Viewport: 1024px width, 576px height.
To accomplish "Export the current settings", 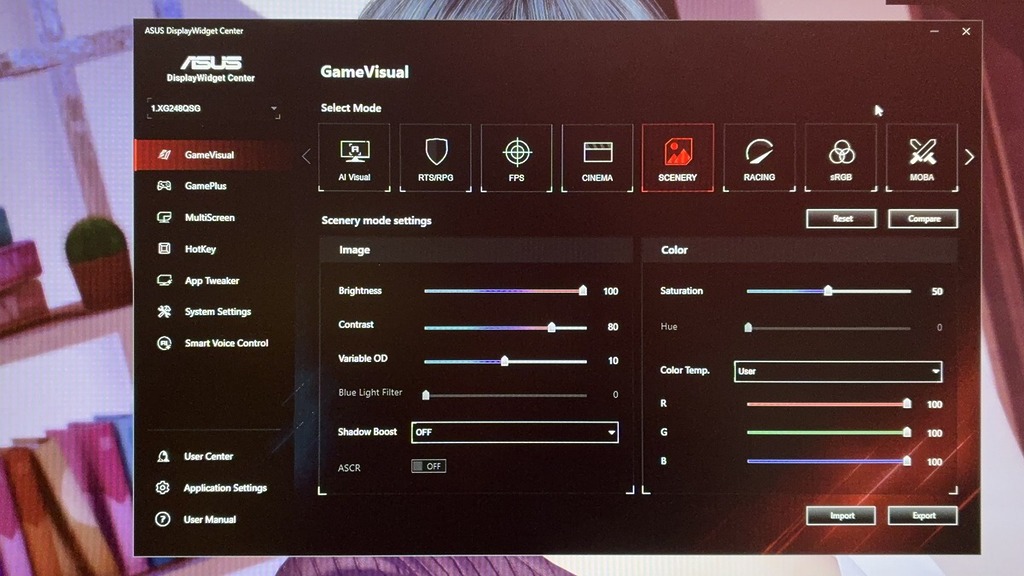I will point(922,515).
